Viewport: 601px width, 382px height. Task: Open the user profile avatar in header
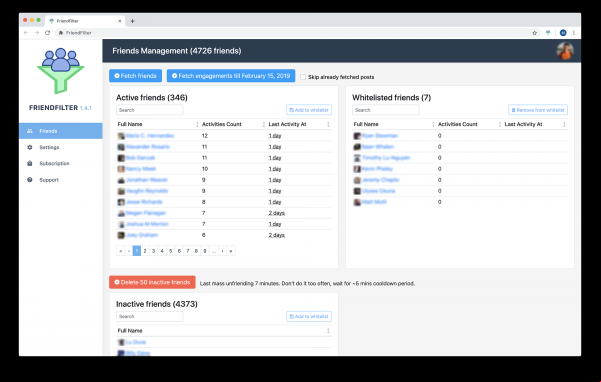coord(565,51)
